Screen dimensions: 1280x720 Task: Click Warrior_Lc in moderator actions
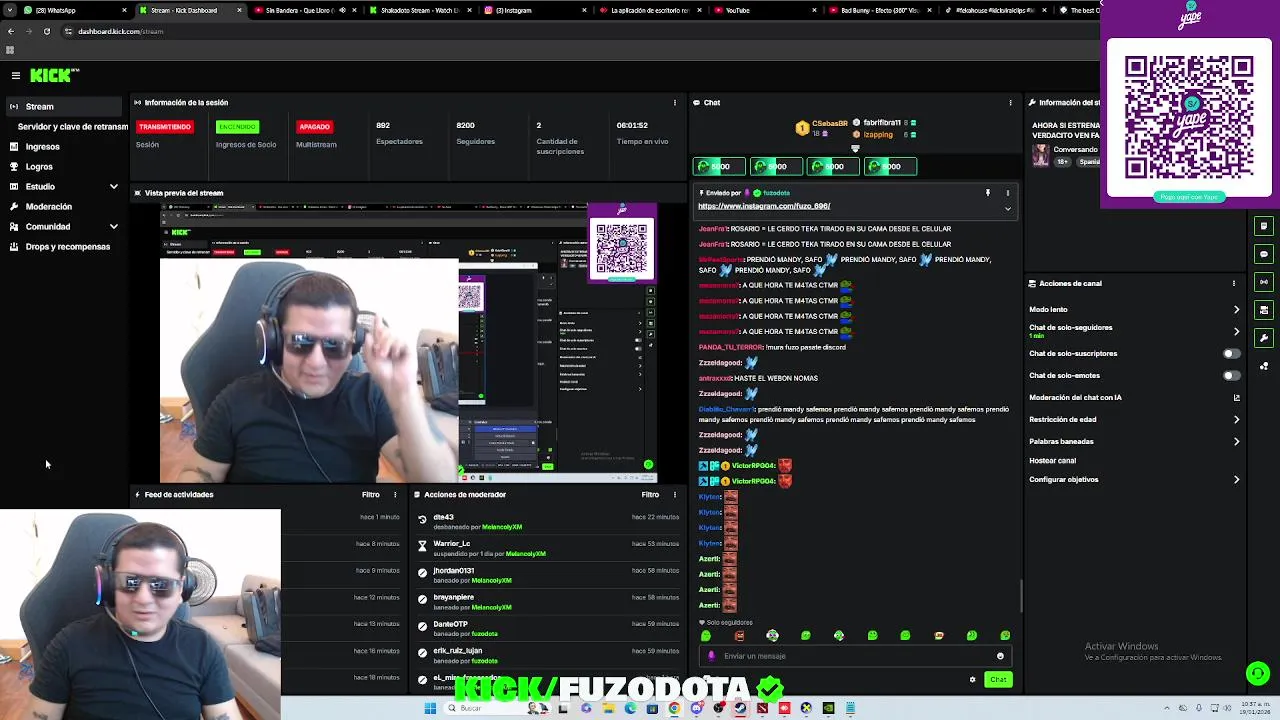451,544
